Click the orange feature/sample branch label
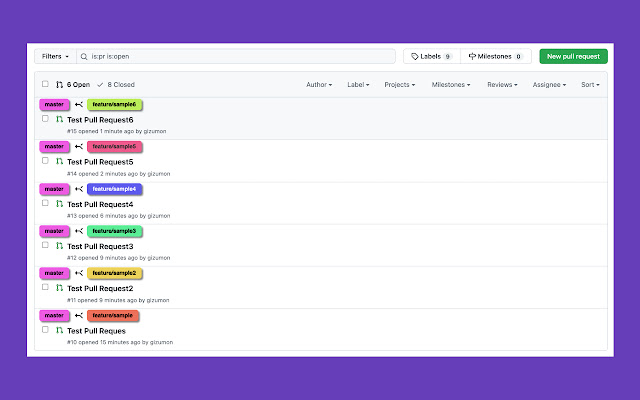The image size is (640, 400). (x=113, y=316)
